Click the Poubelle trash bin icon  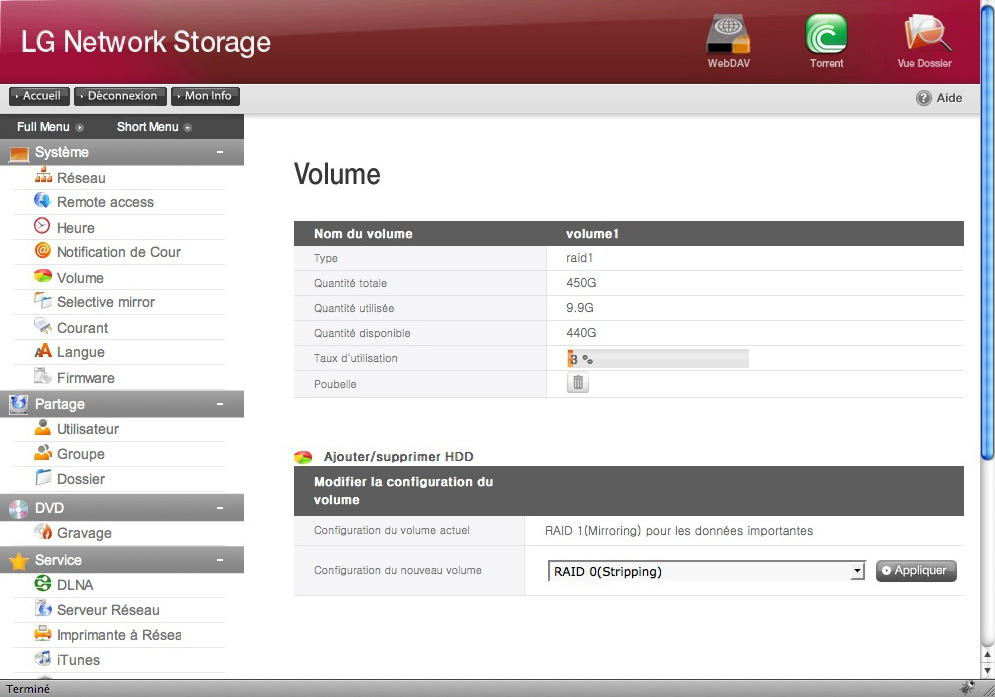[x=578, y=382]
